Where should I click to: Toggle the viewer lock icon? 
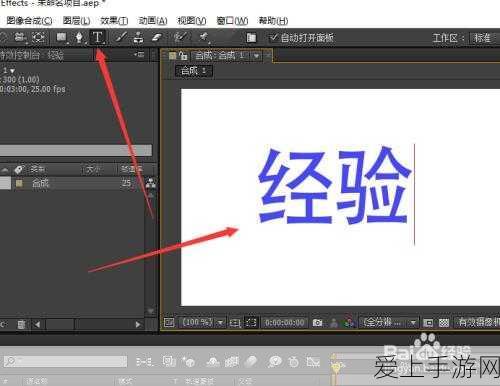183,56
